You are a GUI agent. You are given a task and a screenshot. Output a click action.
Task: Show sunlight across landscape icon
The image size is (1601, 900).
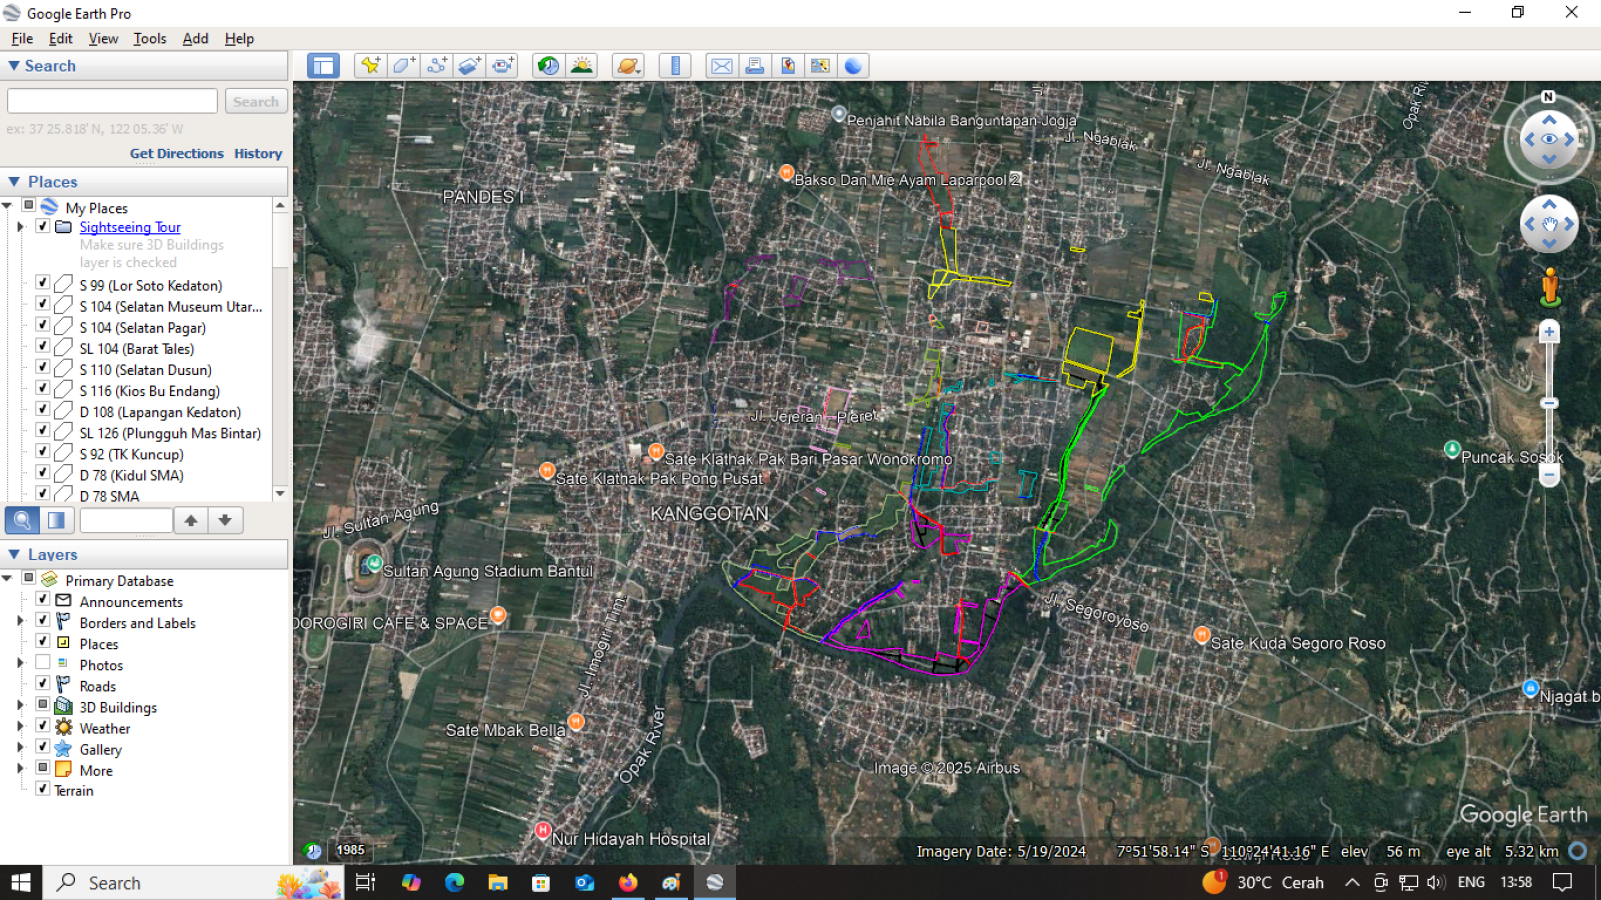(581, 66)
